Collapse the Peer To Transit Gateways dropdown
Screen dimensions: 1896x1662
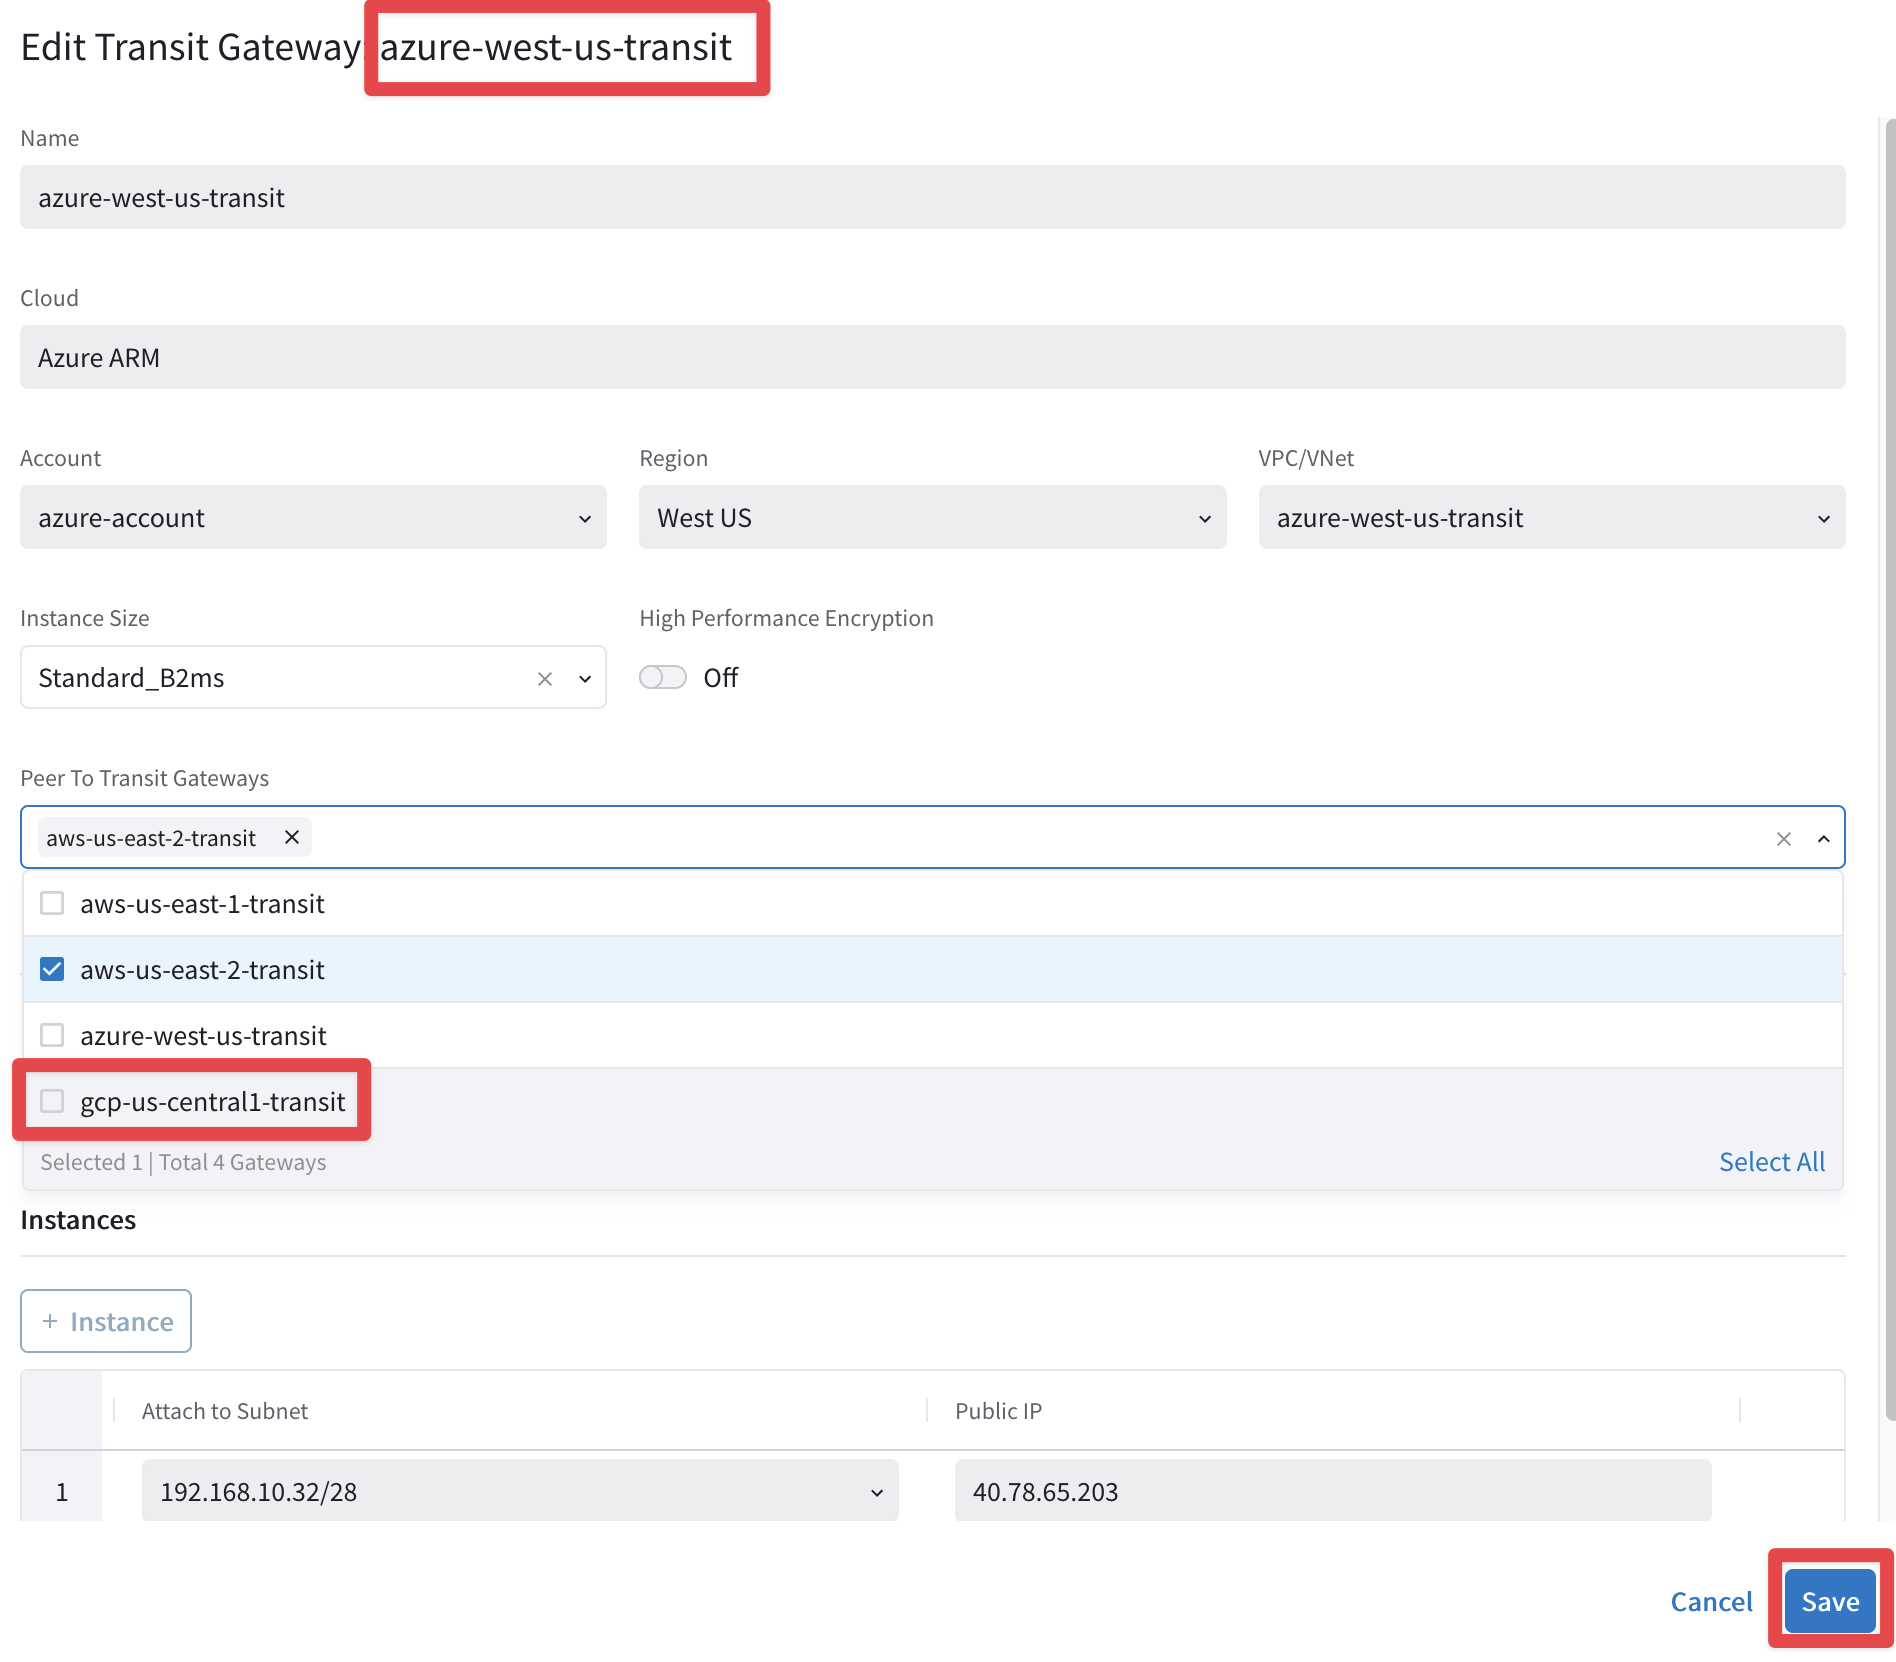coord(1823,839)
